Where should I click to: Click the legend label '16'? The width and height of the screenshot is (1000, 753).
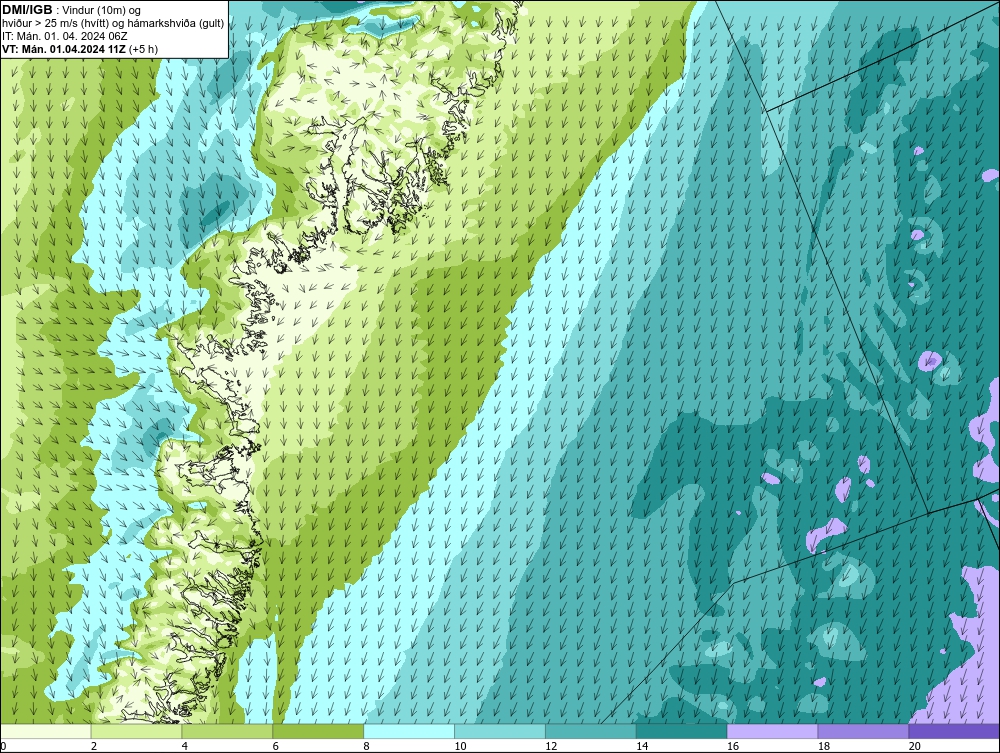[733, 746]
